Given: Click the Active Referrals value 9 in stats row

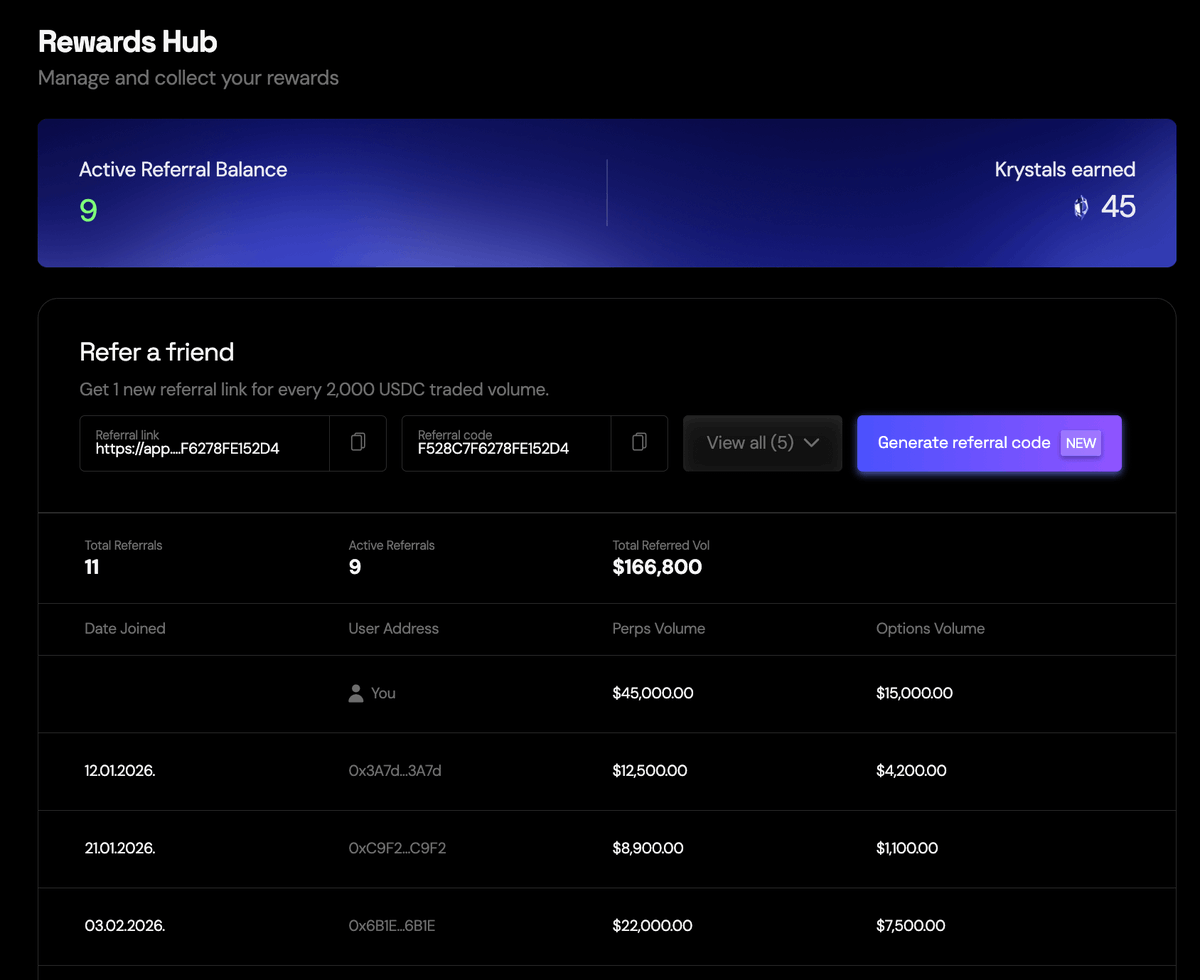Looking at the screenshot, I should click(x=354, y=567).
